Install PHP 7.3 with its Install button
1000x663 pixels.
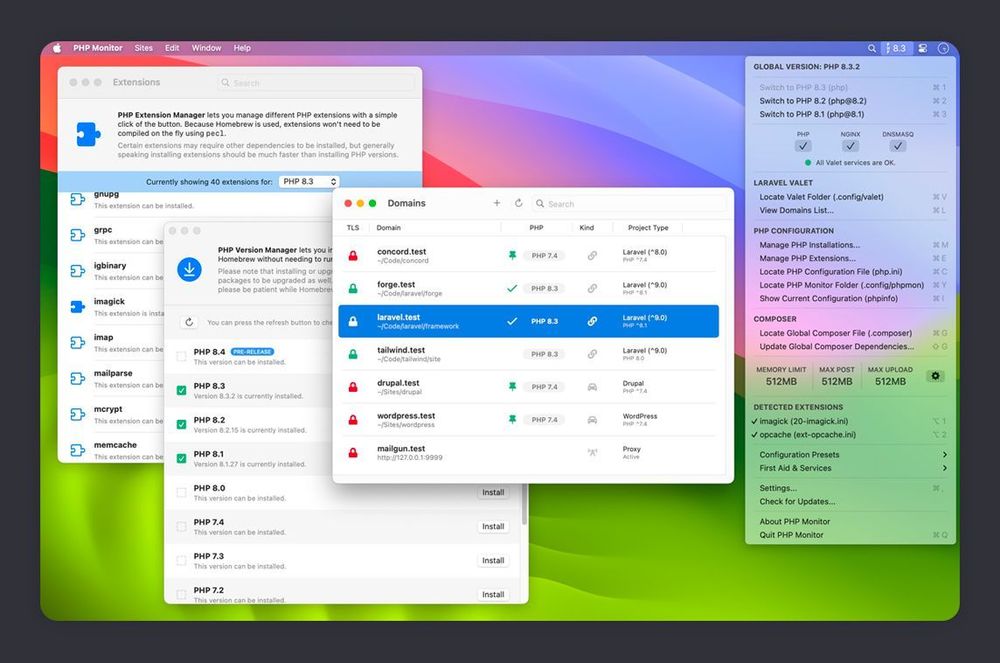(x=493, y=560)
